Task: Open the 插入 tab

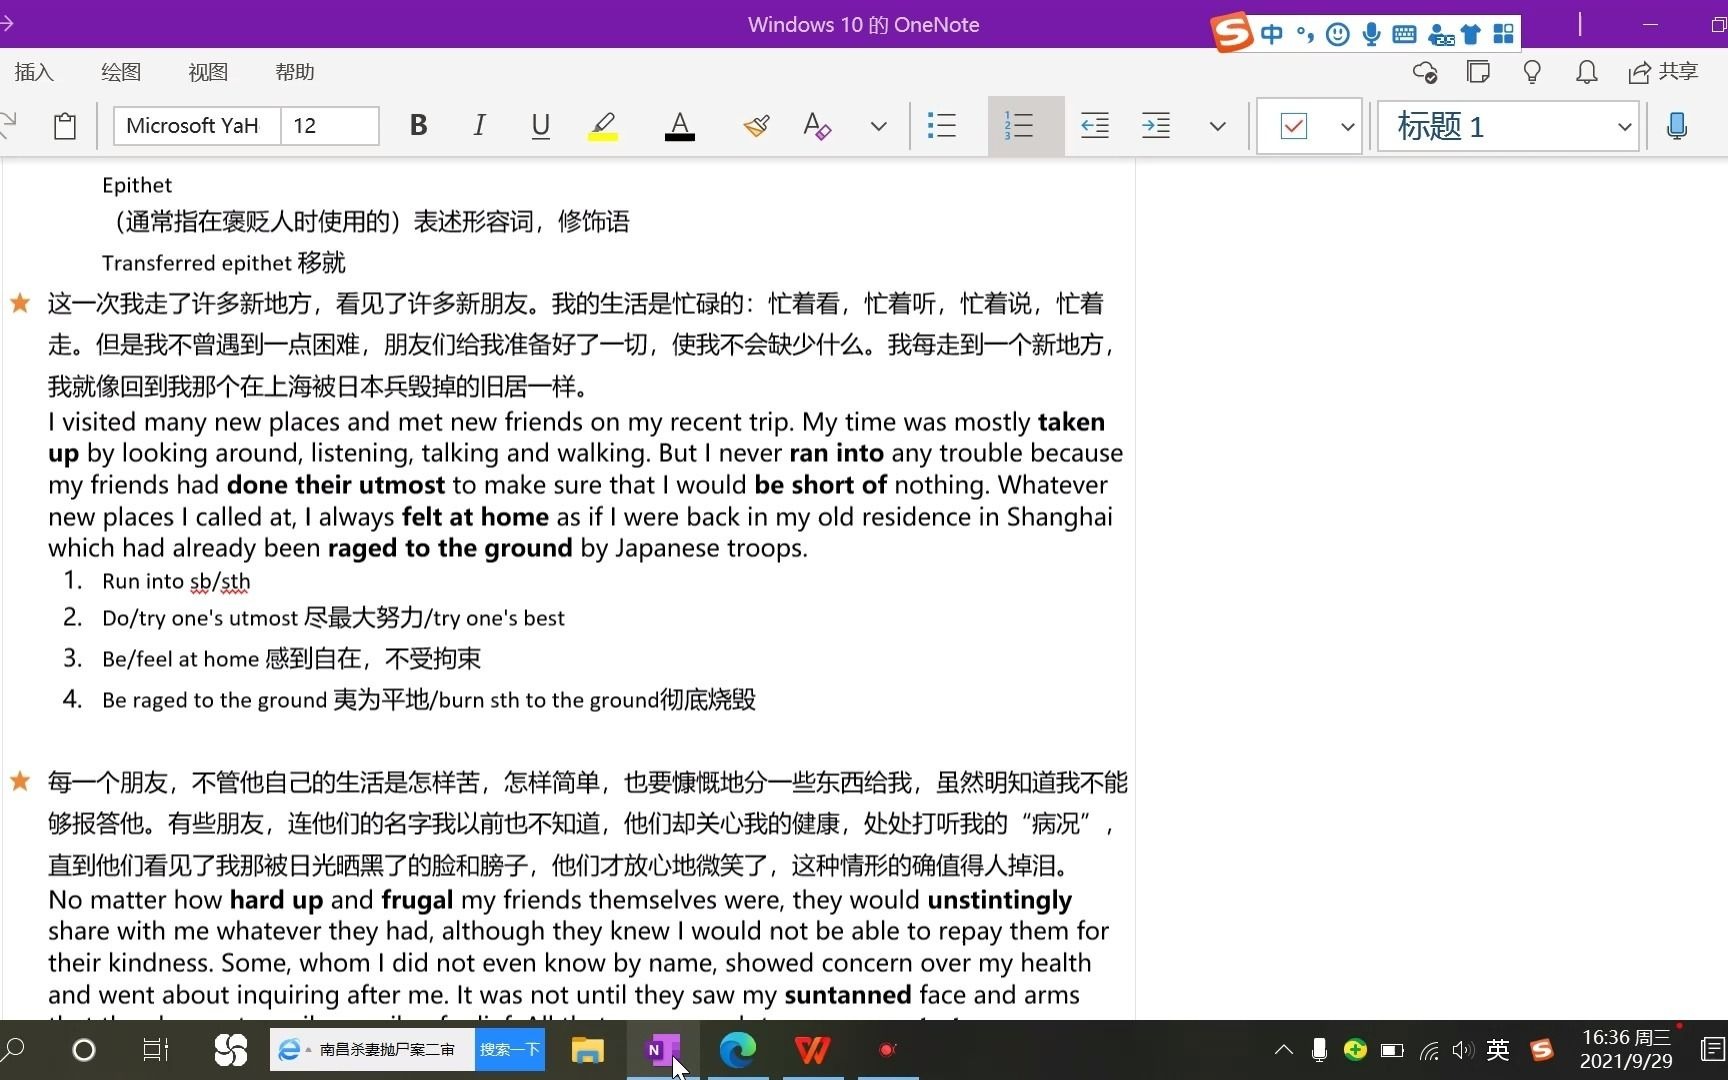Action: tap(34, 72)
